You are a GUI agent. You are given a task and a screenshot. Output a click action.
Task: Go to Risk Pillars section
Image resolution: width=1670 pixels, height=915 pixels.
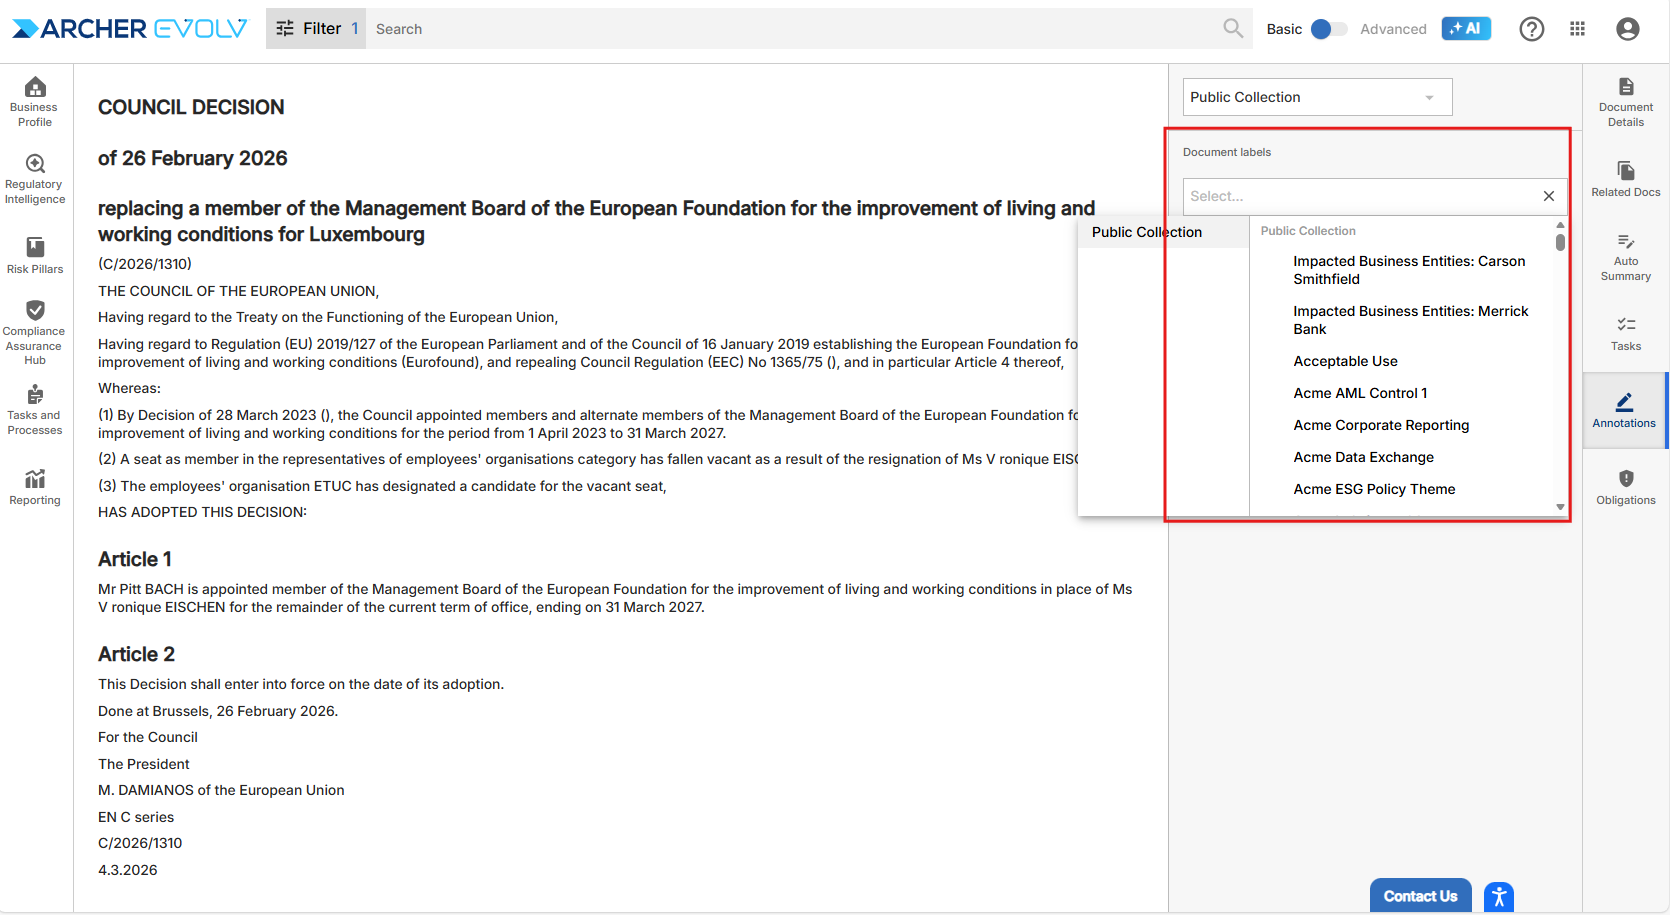pos(35,255)
